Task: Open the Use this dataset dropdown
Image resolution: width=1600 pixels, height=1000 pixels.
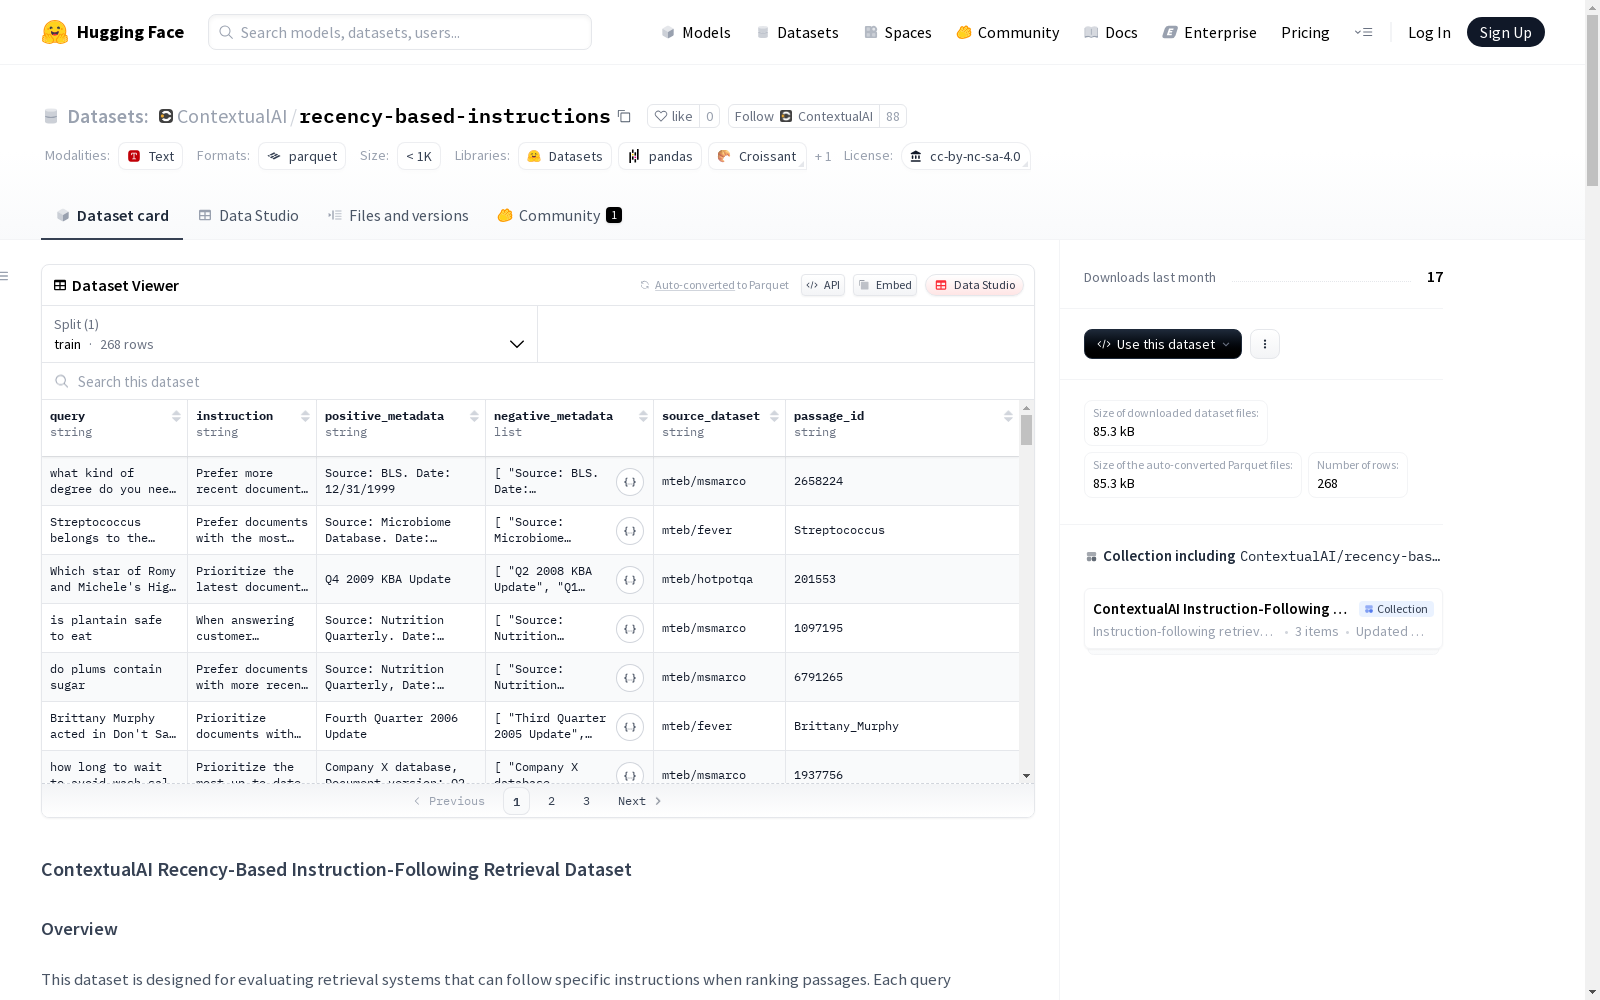Action: tap(1163, 344)
